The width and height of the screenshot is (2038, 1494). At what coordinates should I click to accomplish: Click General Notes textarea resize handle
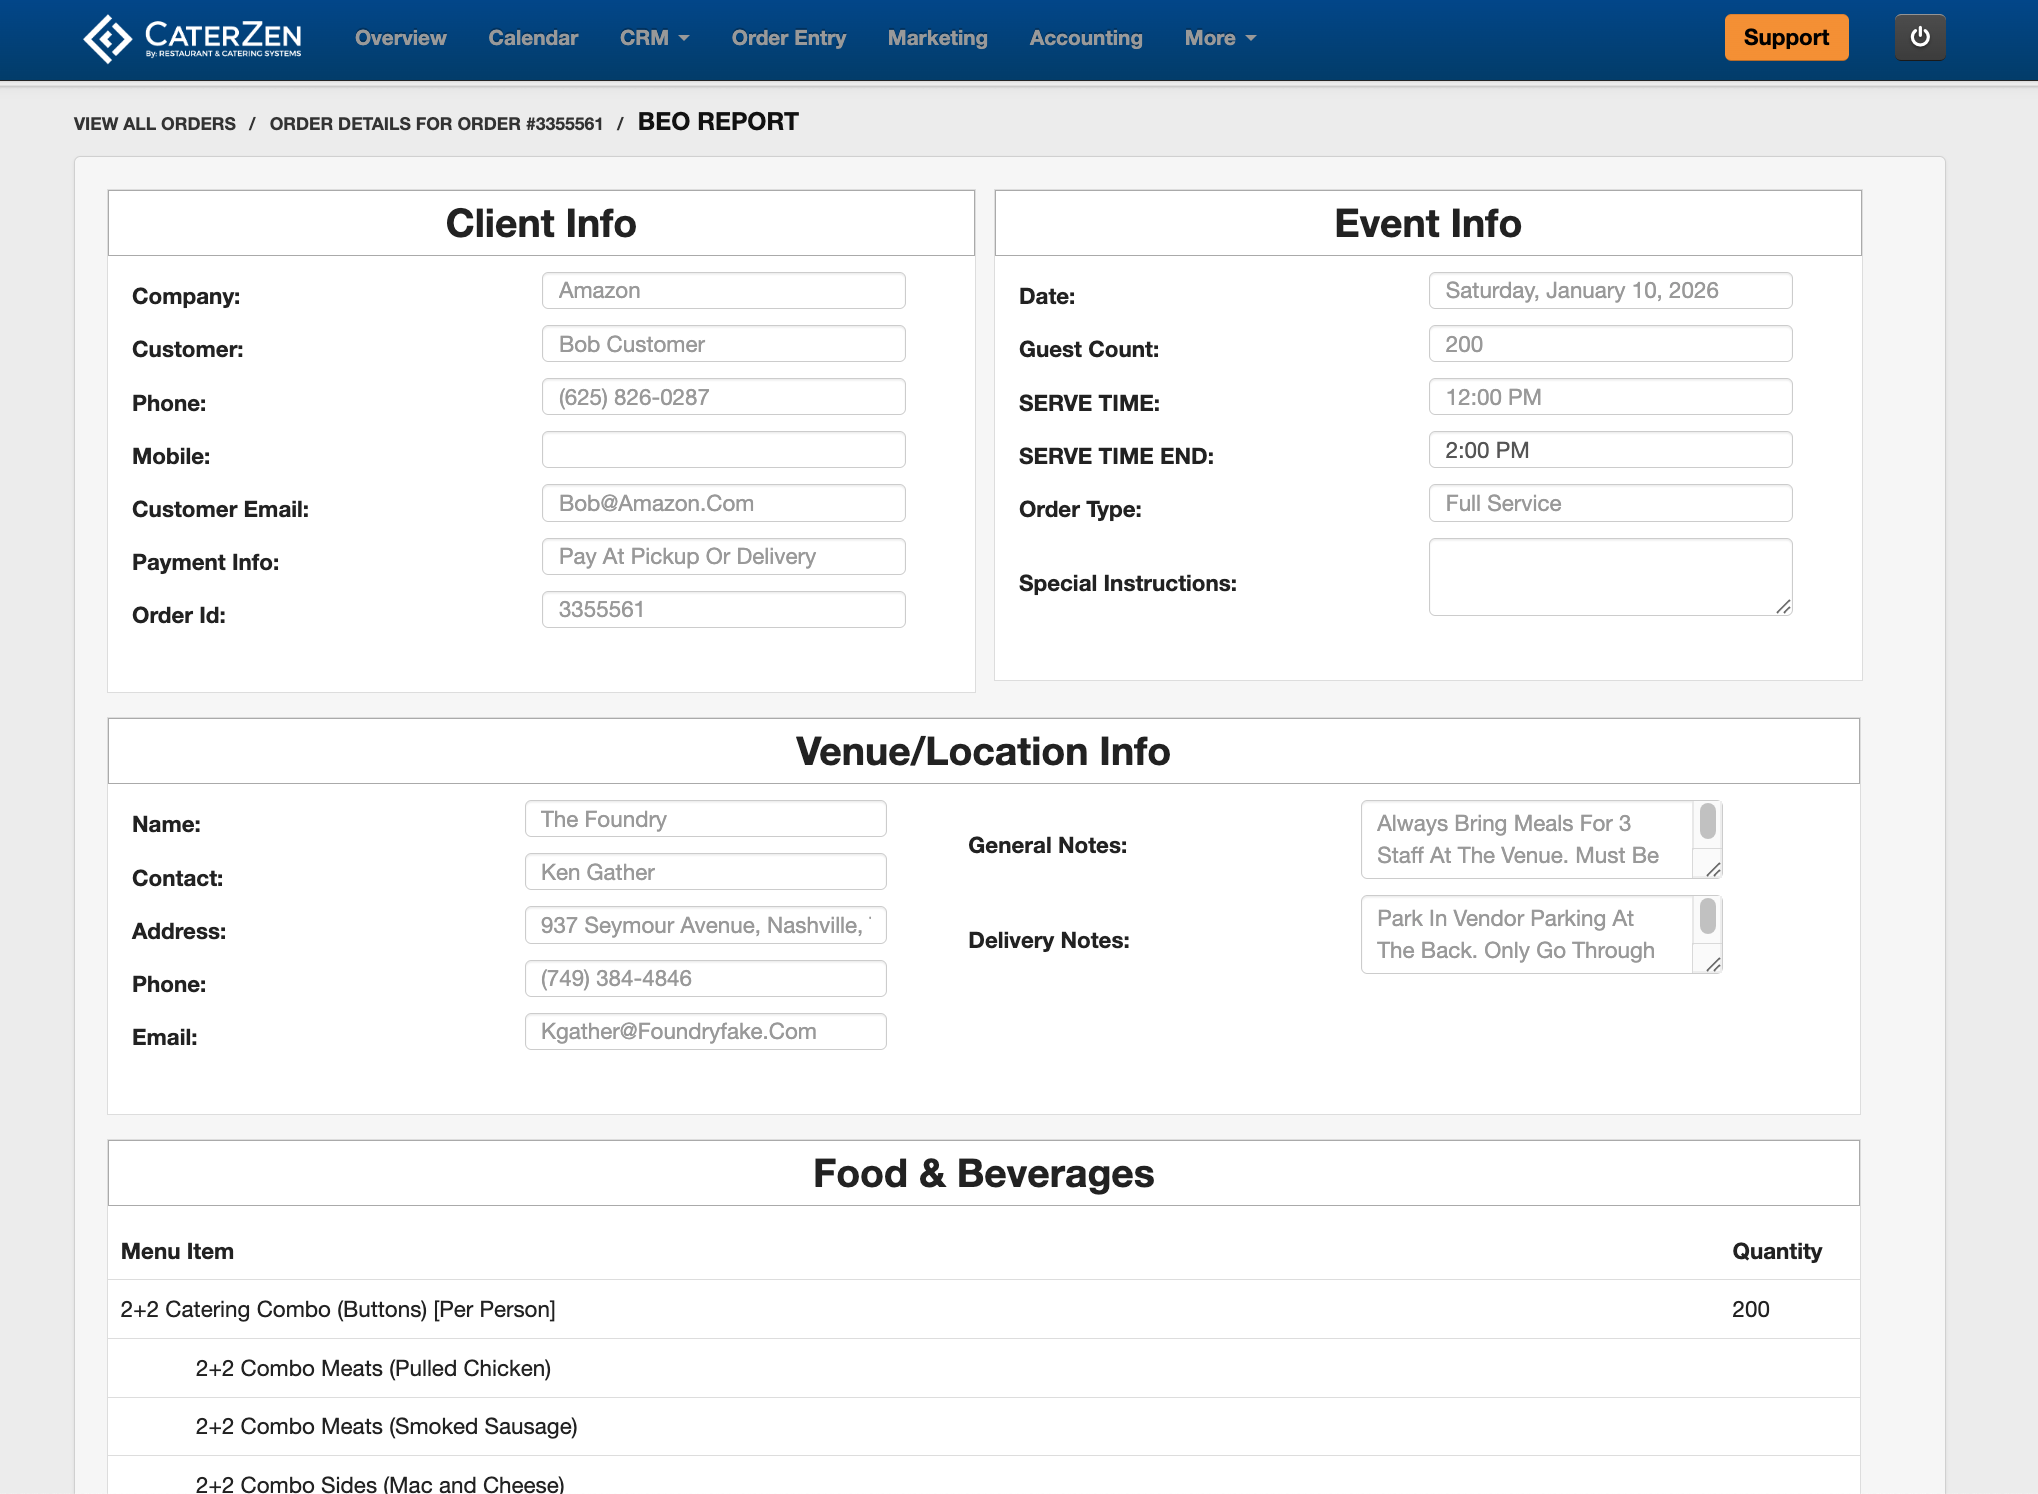coord(1713,870)
